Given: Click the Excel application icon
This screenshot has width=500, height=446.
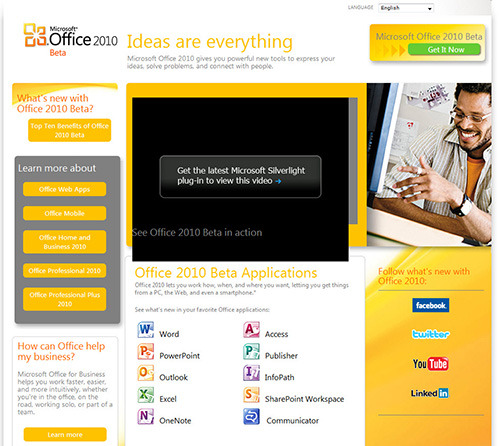Looking at the screenshot, I should 146,395.
